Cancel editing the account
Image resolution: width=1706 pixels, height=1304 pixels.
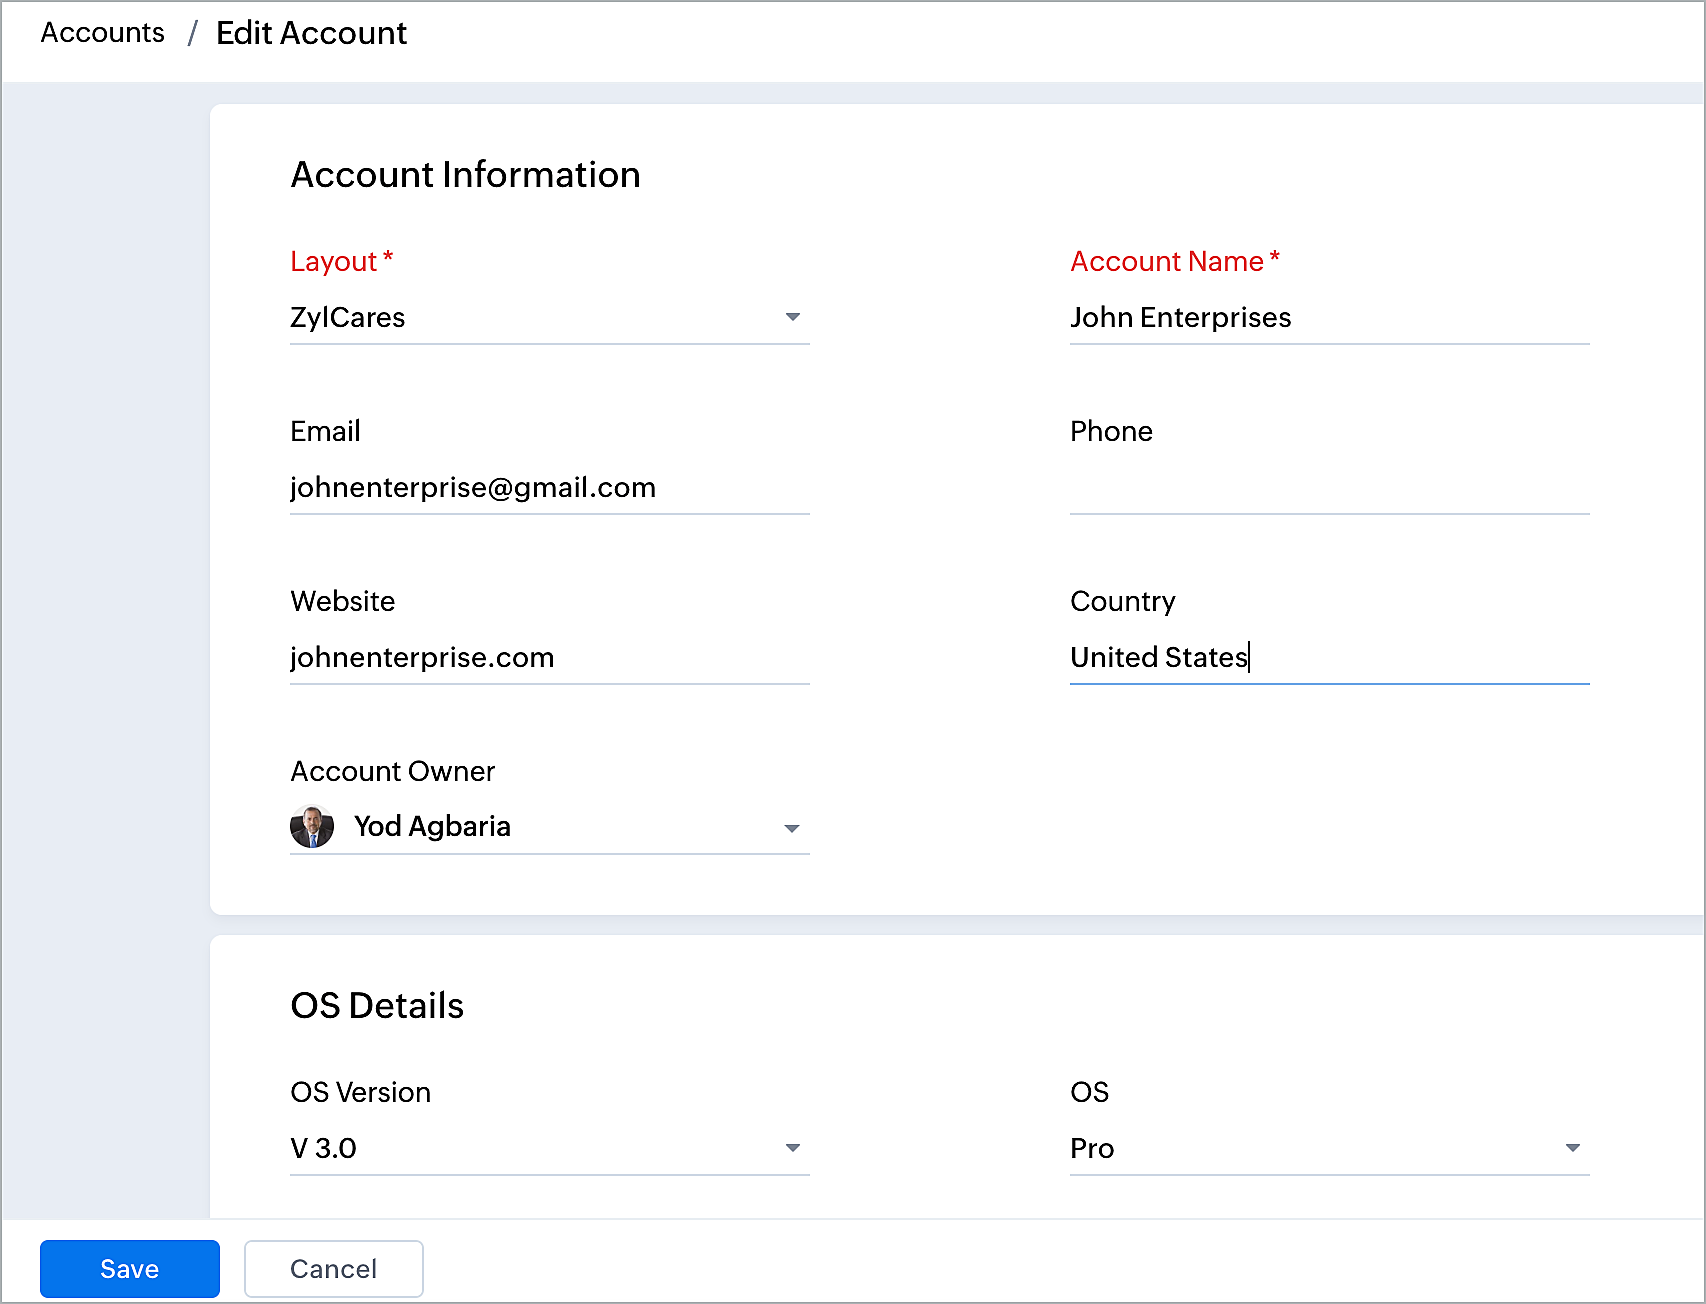(334, 1269)
